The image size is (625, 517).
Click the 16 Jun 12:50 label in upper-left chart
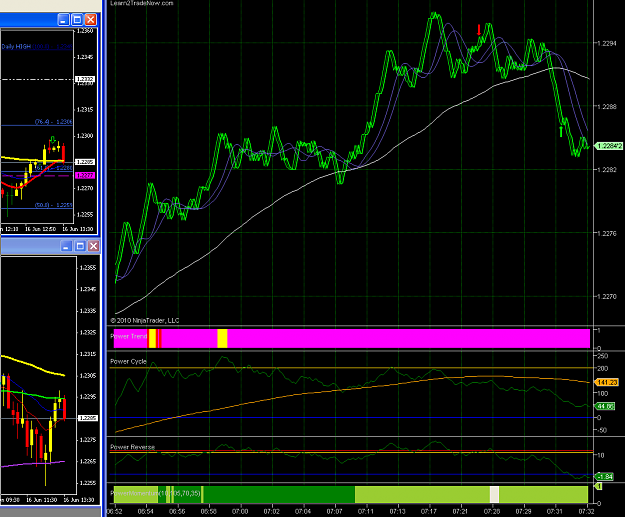pyautogui.click(x=40, y=229)
